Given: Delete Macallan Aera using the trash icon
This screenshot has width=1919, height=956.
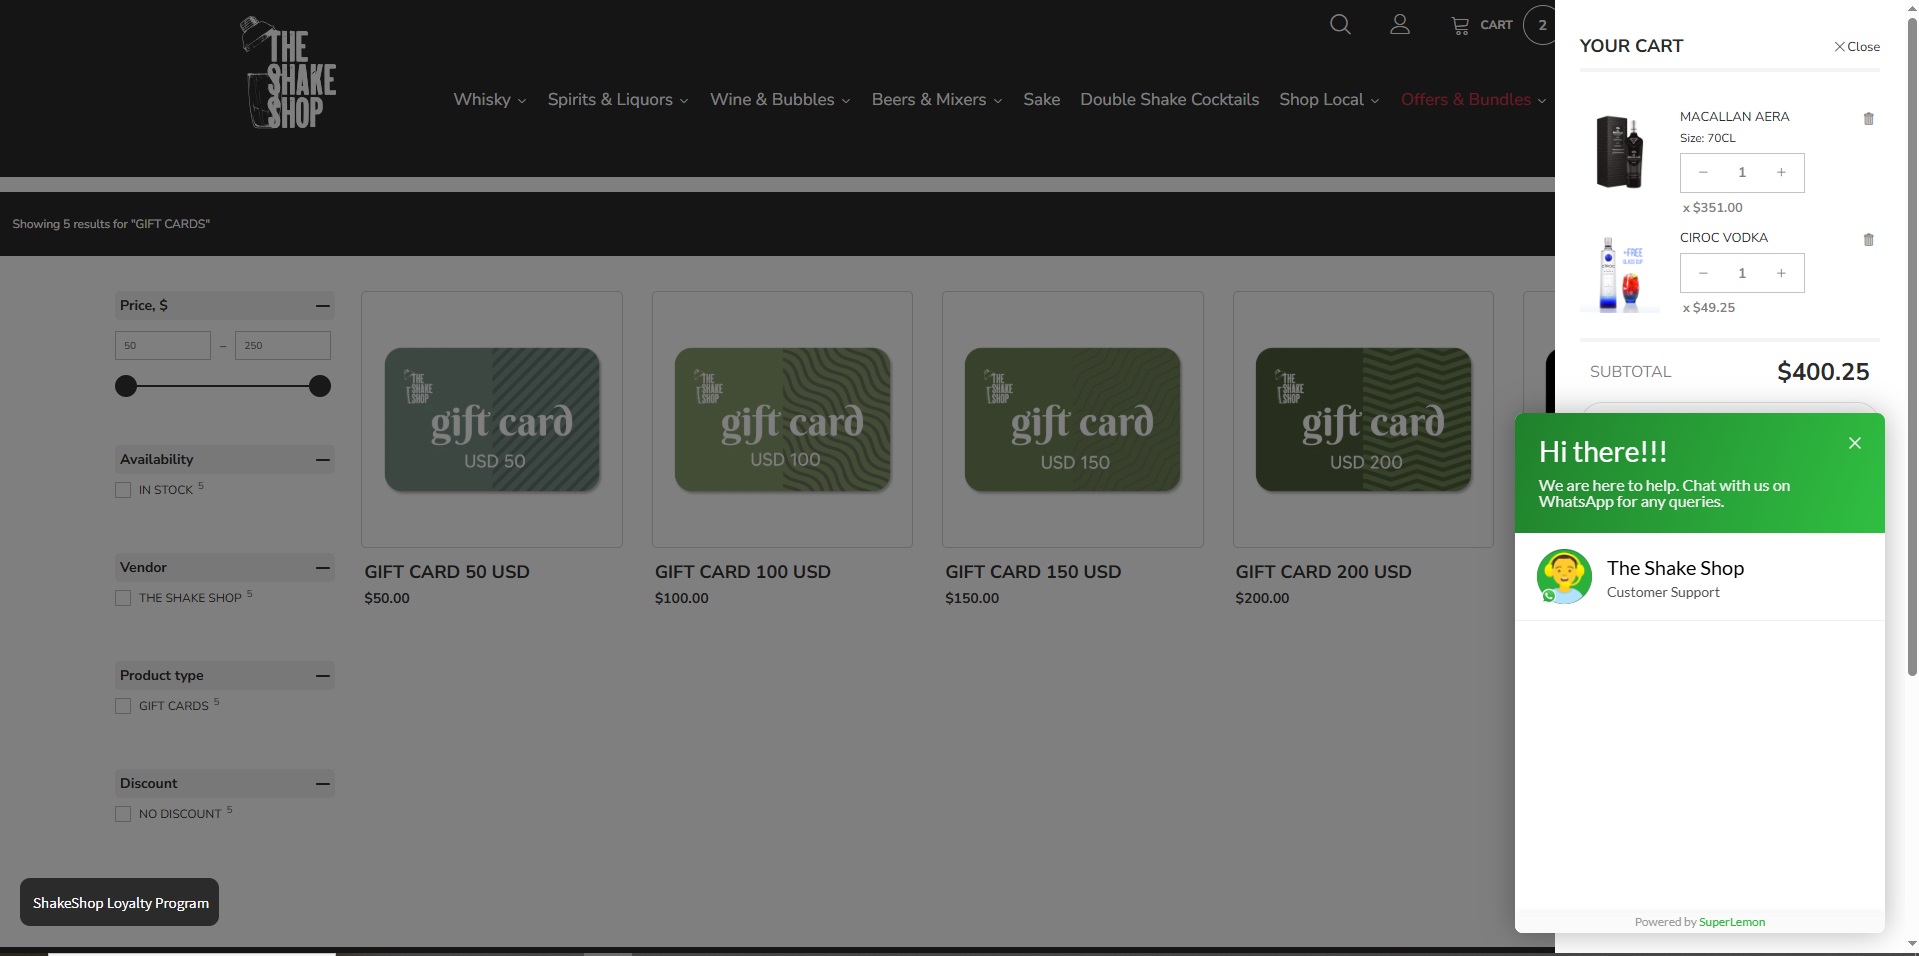Looking at the screenshot, I should [x=1868, y=119].
